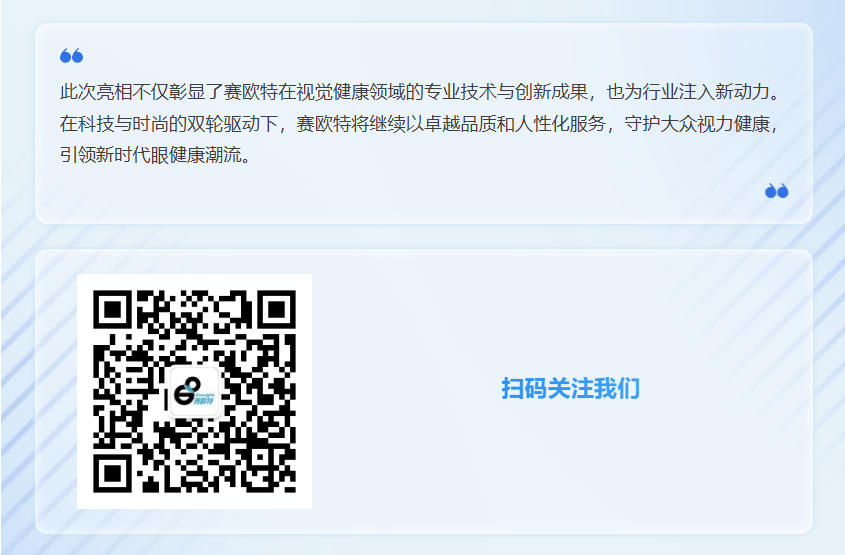This screenshot has width=845, height=555.
Task: Click the small alignment square in QR's lower-right
Action: click(261, 459)
